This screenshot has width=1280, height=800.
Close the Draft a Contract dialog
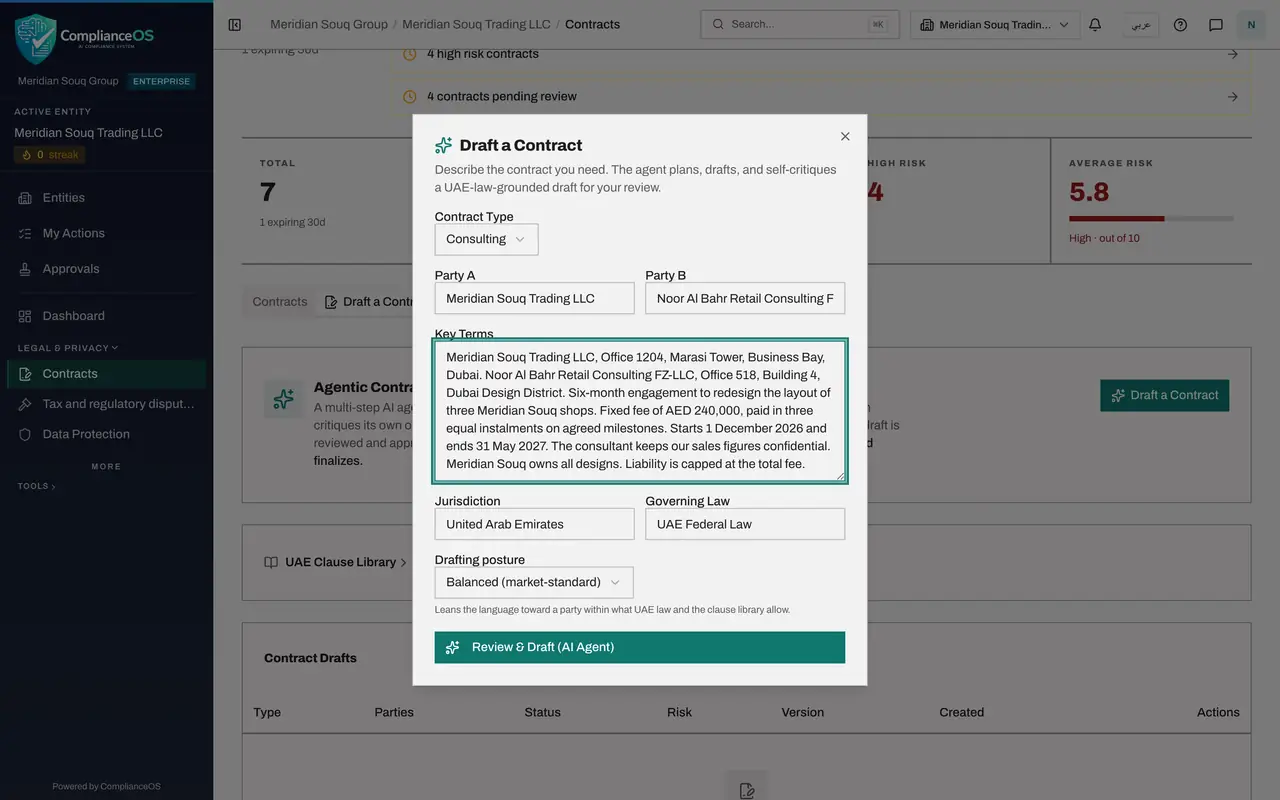pos(845,136)
